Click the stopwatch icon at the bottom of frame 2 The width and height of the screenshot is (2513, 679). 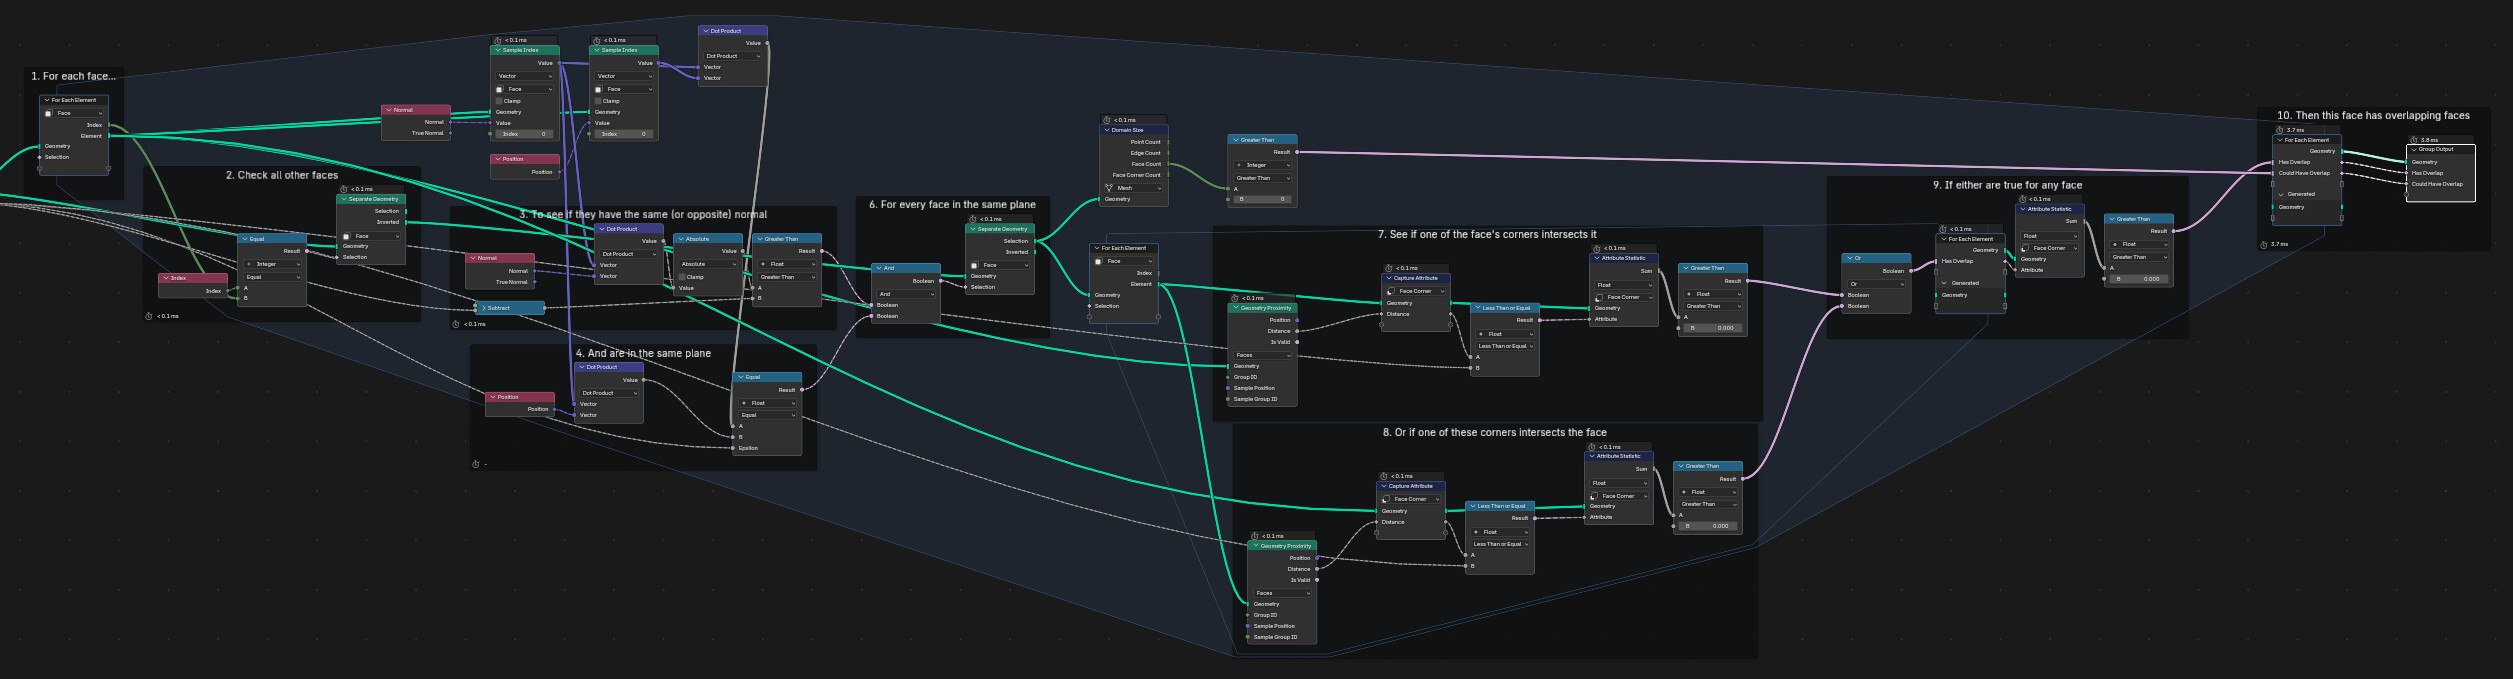(x=149, y=316)
